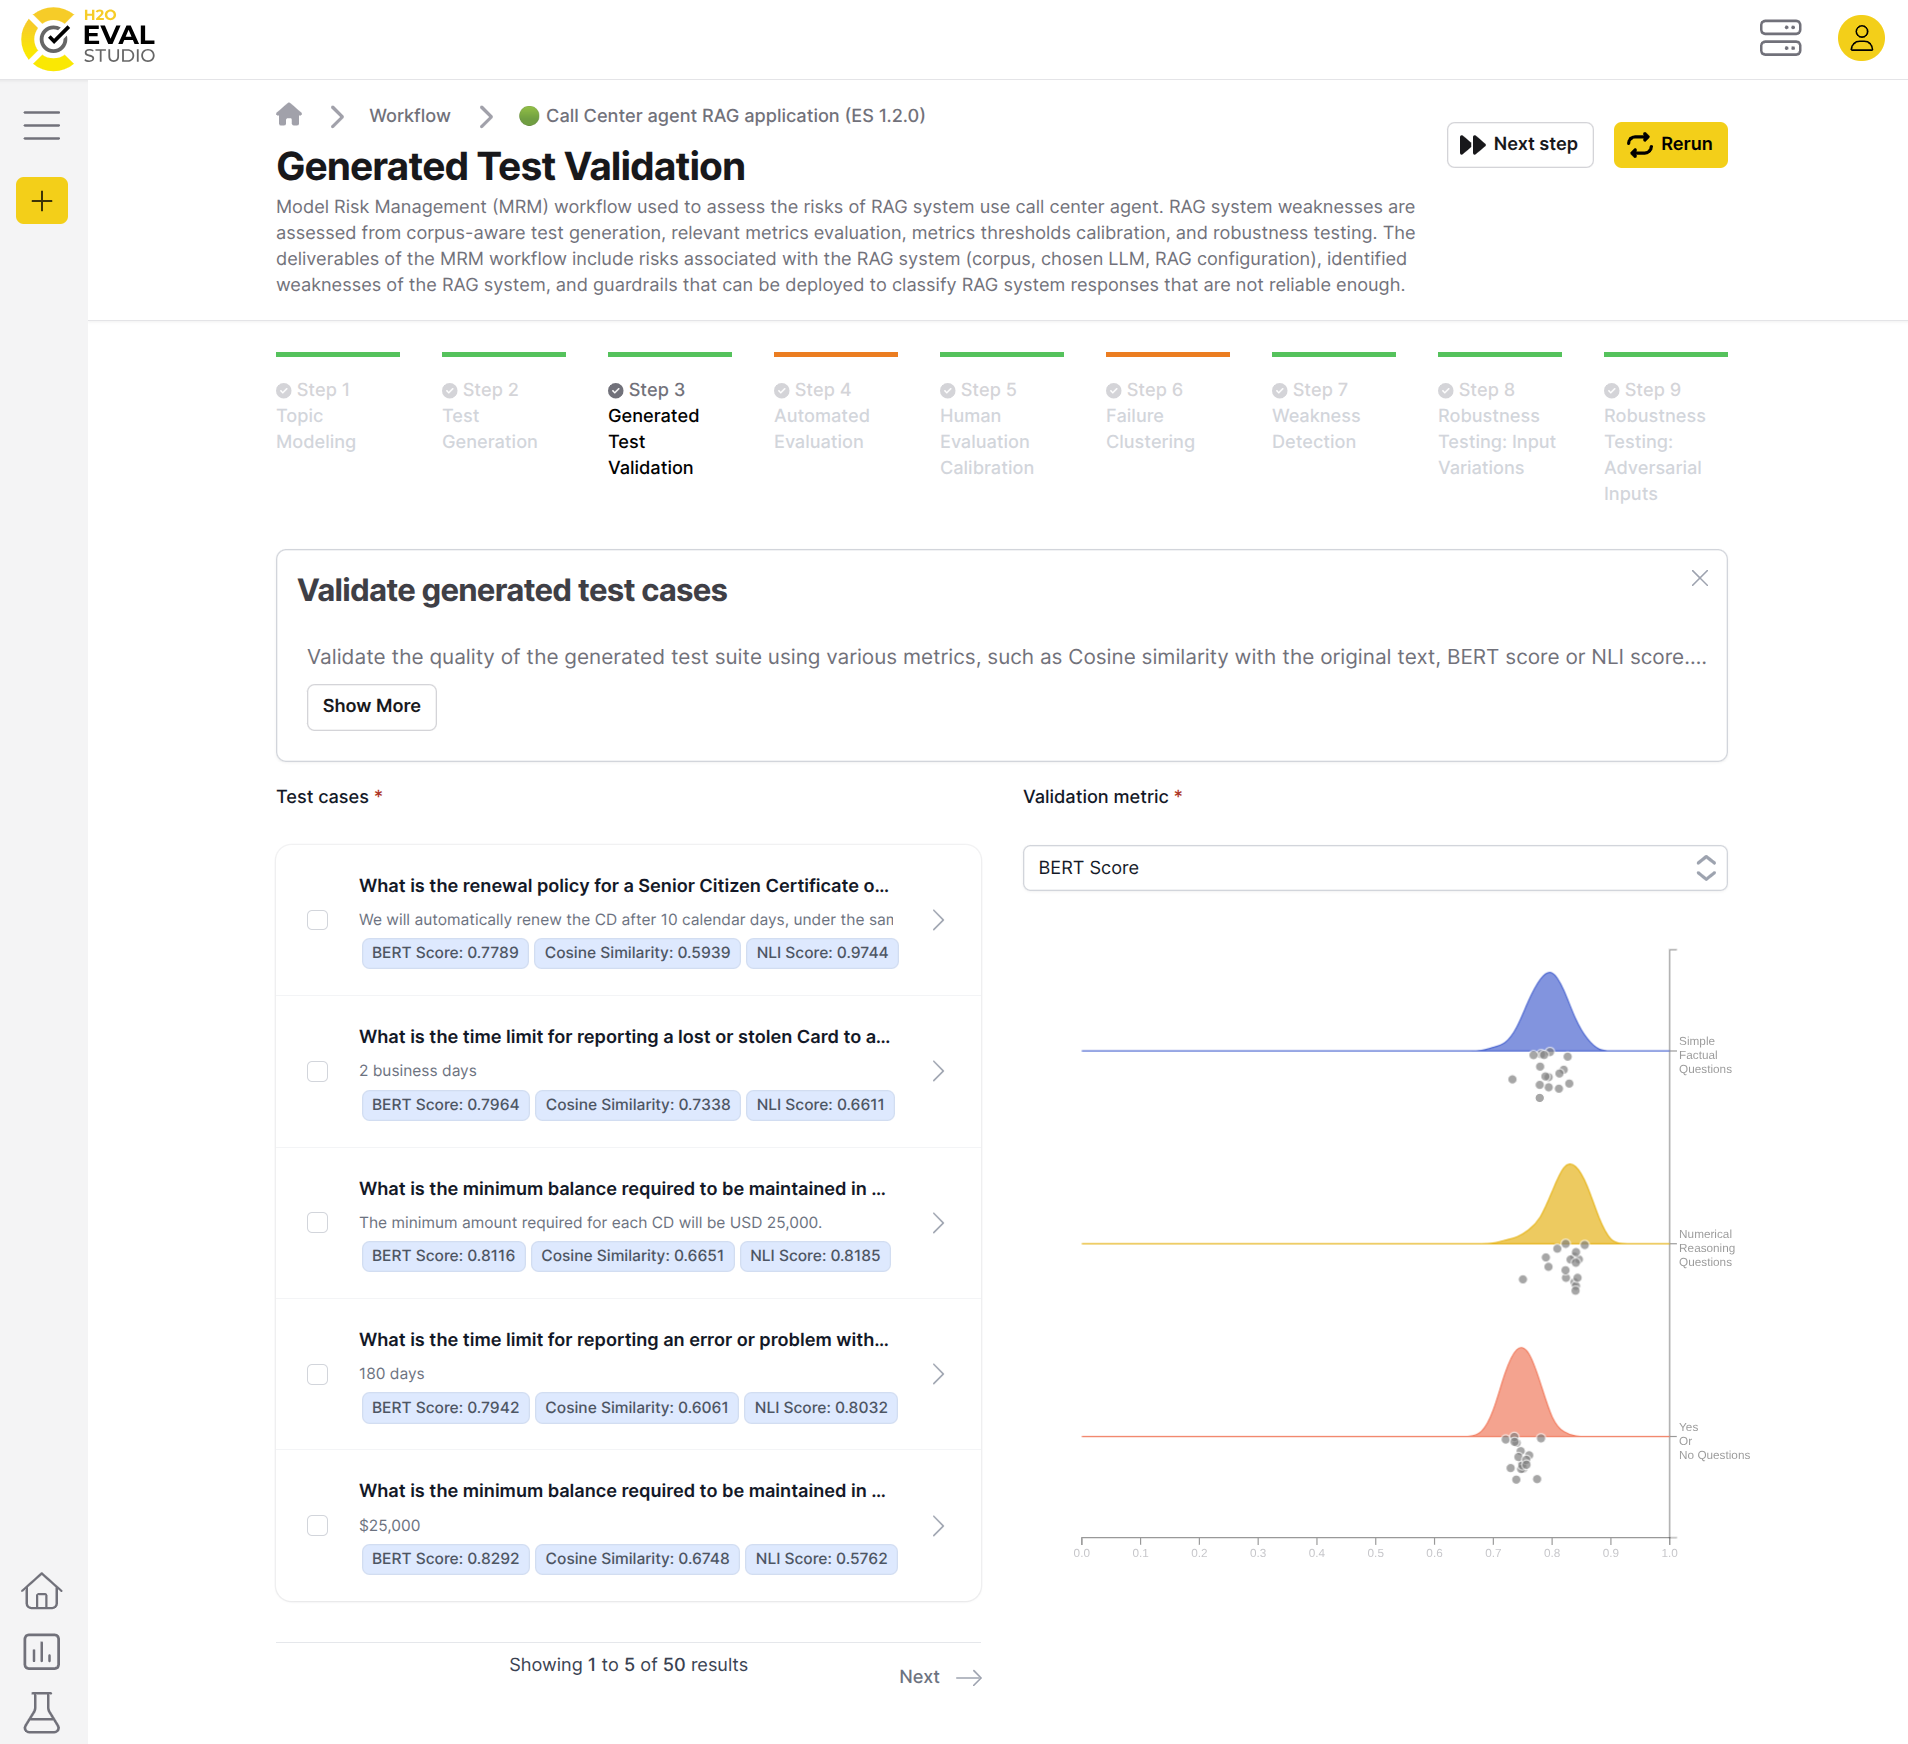The image size is (1908, 1744).
Task: Select the home icon in bottom sidebar
Action: [x=42, y=1591]
